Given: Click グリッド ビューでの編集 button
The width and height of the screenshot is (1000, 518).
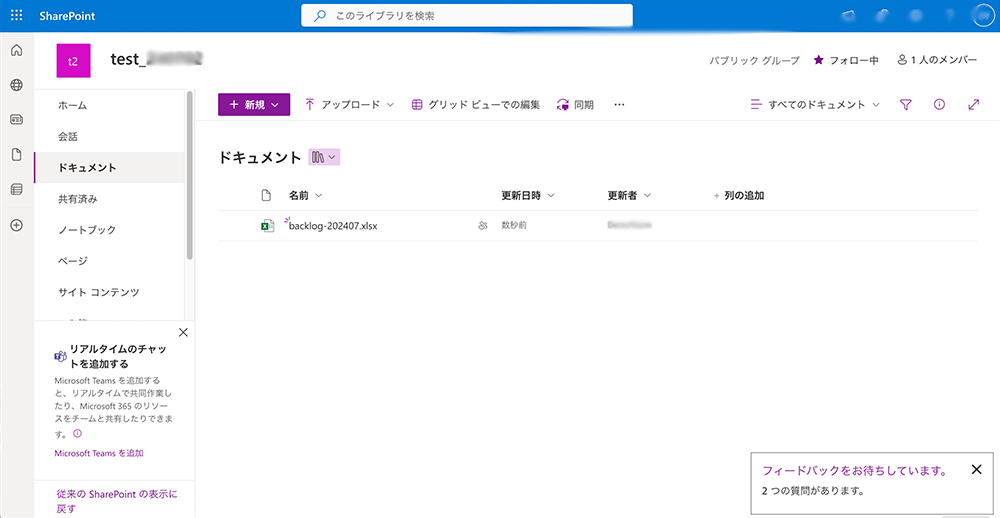Looking at the screenshot, I should 476,105.
